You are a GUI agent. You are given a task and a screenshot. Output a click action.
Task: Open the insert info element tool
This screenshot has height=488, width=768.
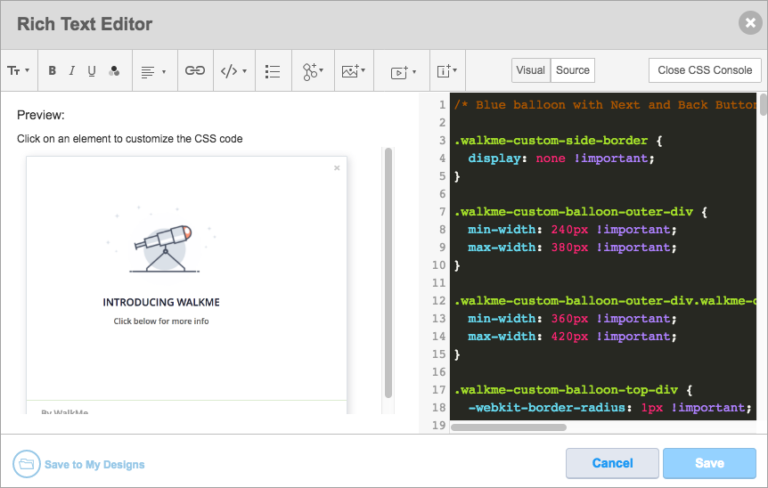pyautogui.click(x=444, y=72)
